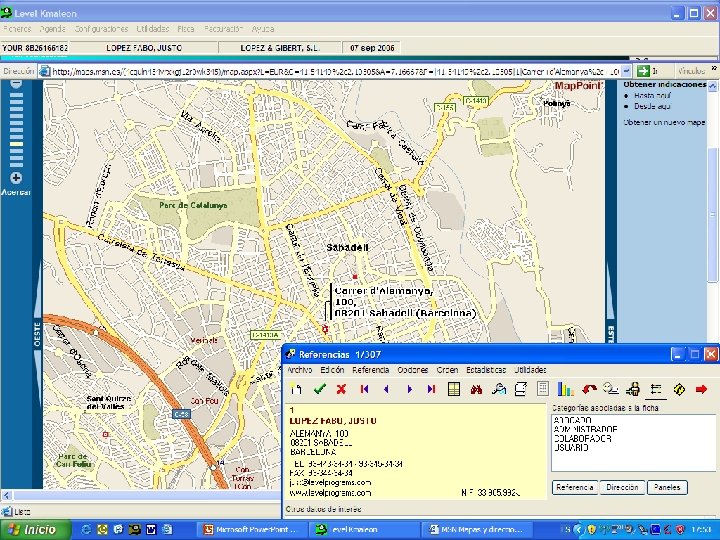Screen dimensions: 720x540
Task: Zoom in using the map plus button
Action: point(17,178)
